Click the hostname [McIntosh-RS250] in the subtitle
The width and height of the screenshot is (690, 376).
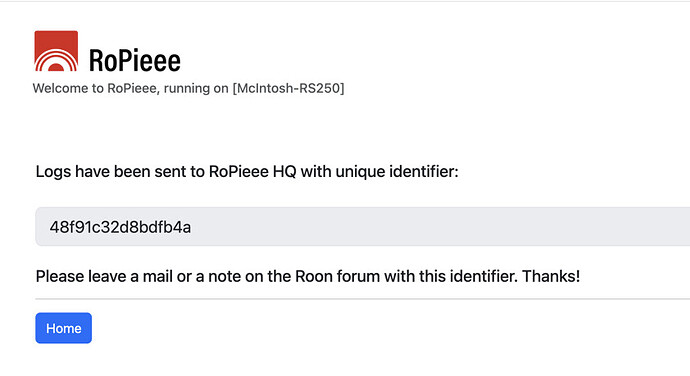[288, 88]
